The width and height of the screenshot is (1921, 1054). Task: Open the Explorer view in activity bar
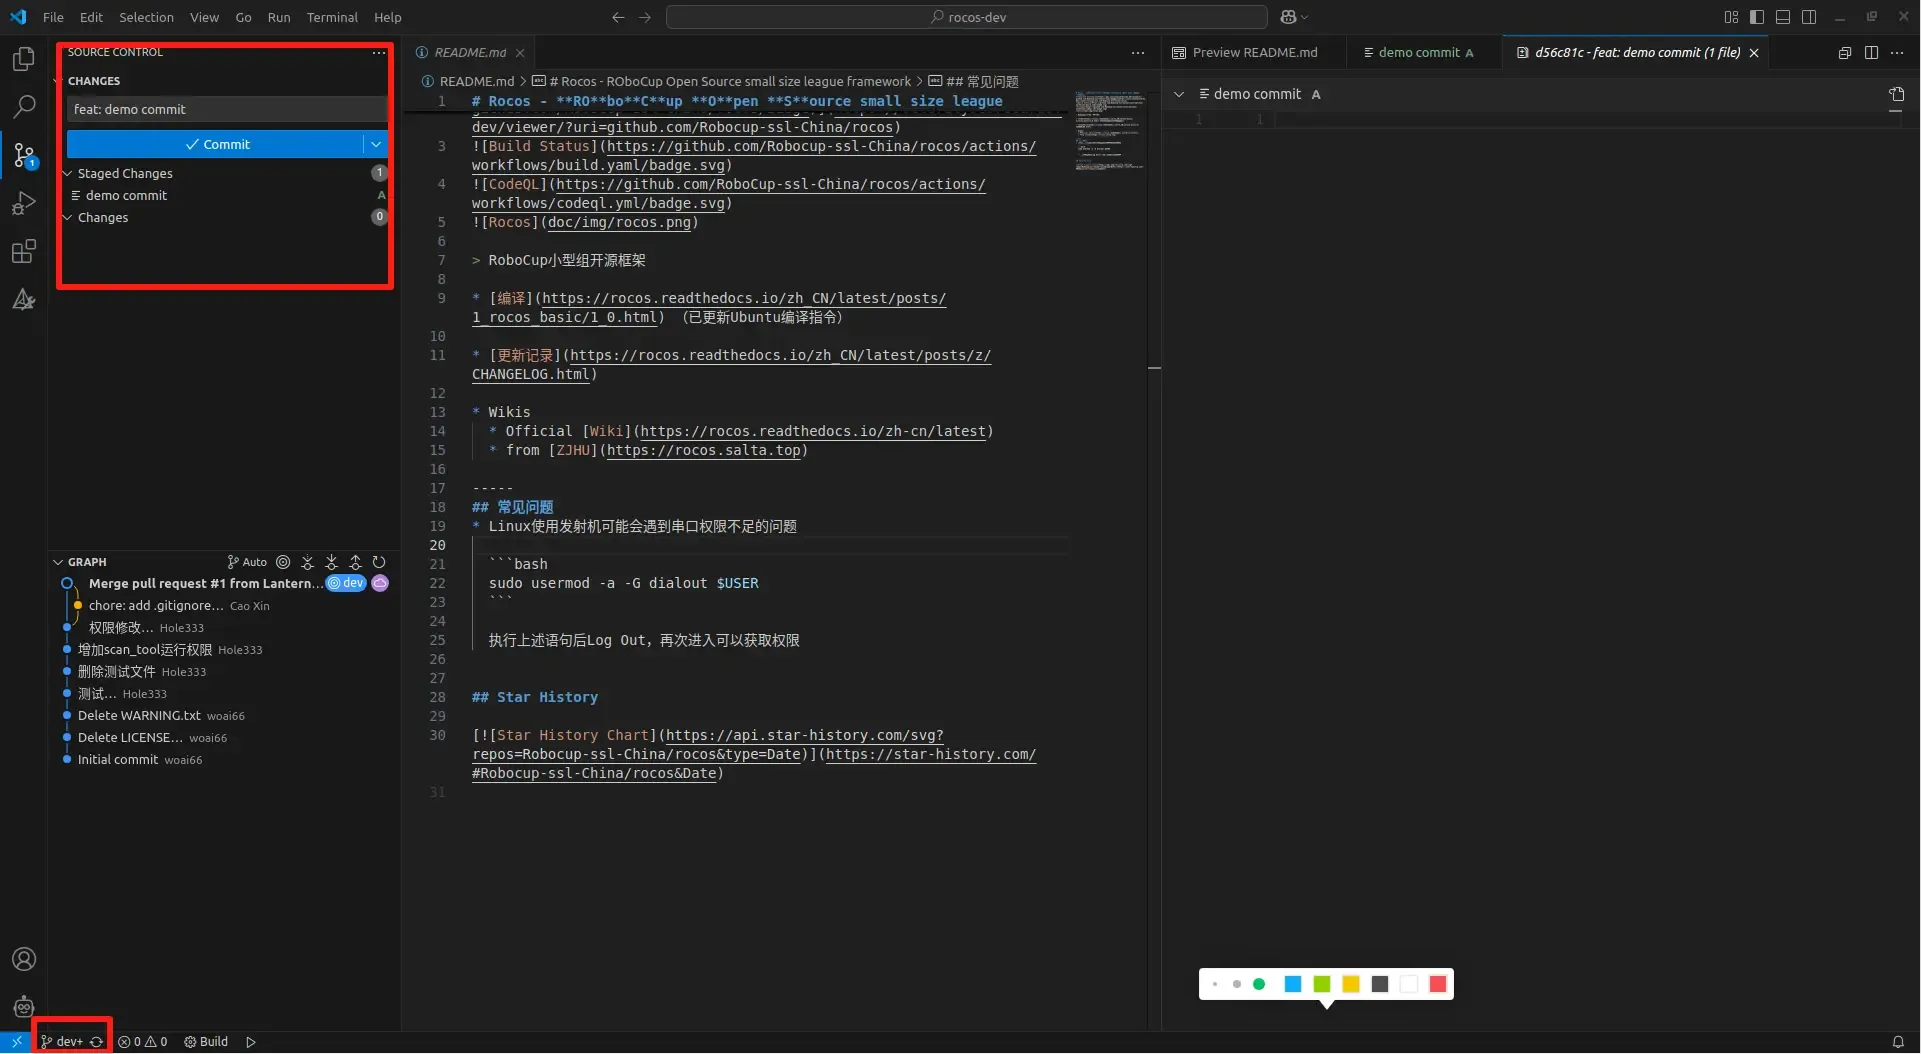(24, 59)
